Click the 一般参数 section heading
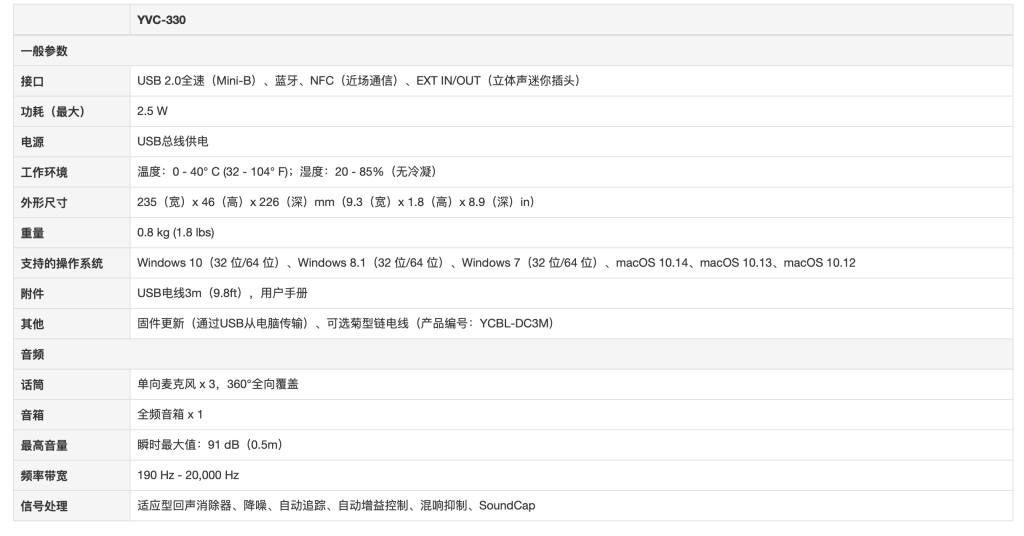Screen dimensions: 1024x536 (44, 50)
